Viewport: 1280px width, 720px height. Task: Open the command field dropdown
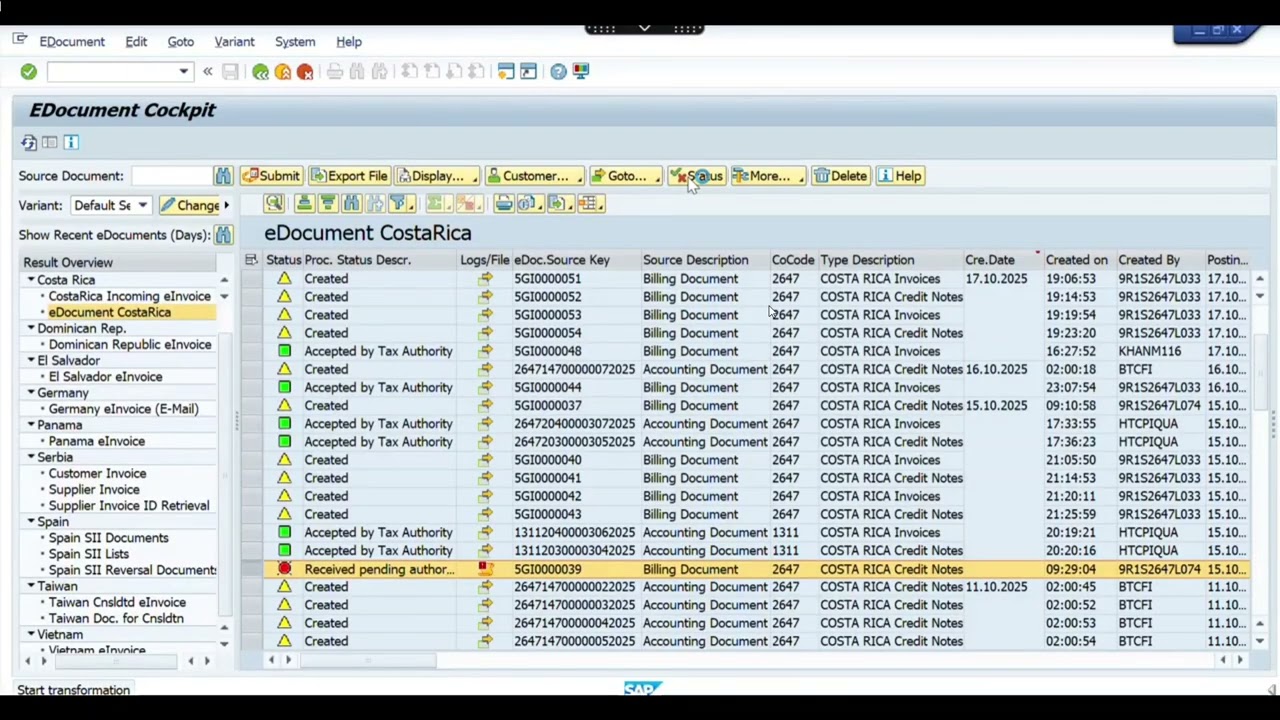click(184, 72)
